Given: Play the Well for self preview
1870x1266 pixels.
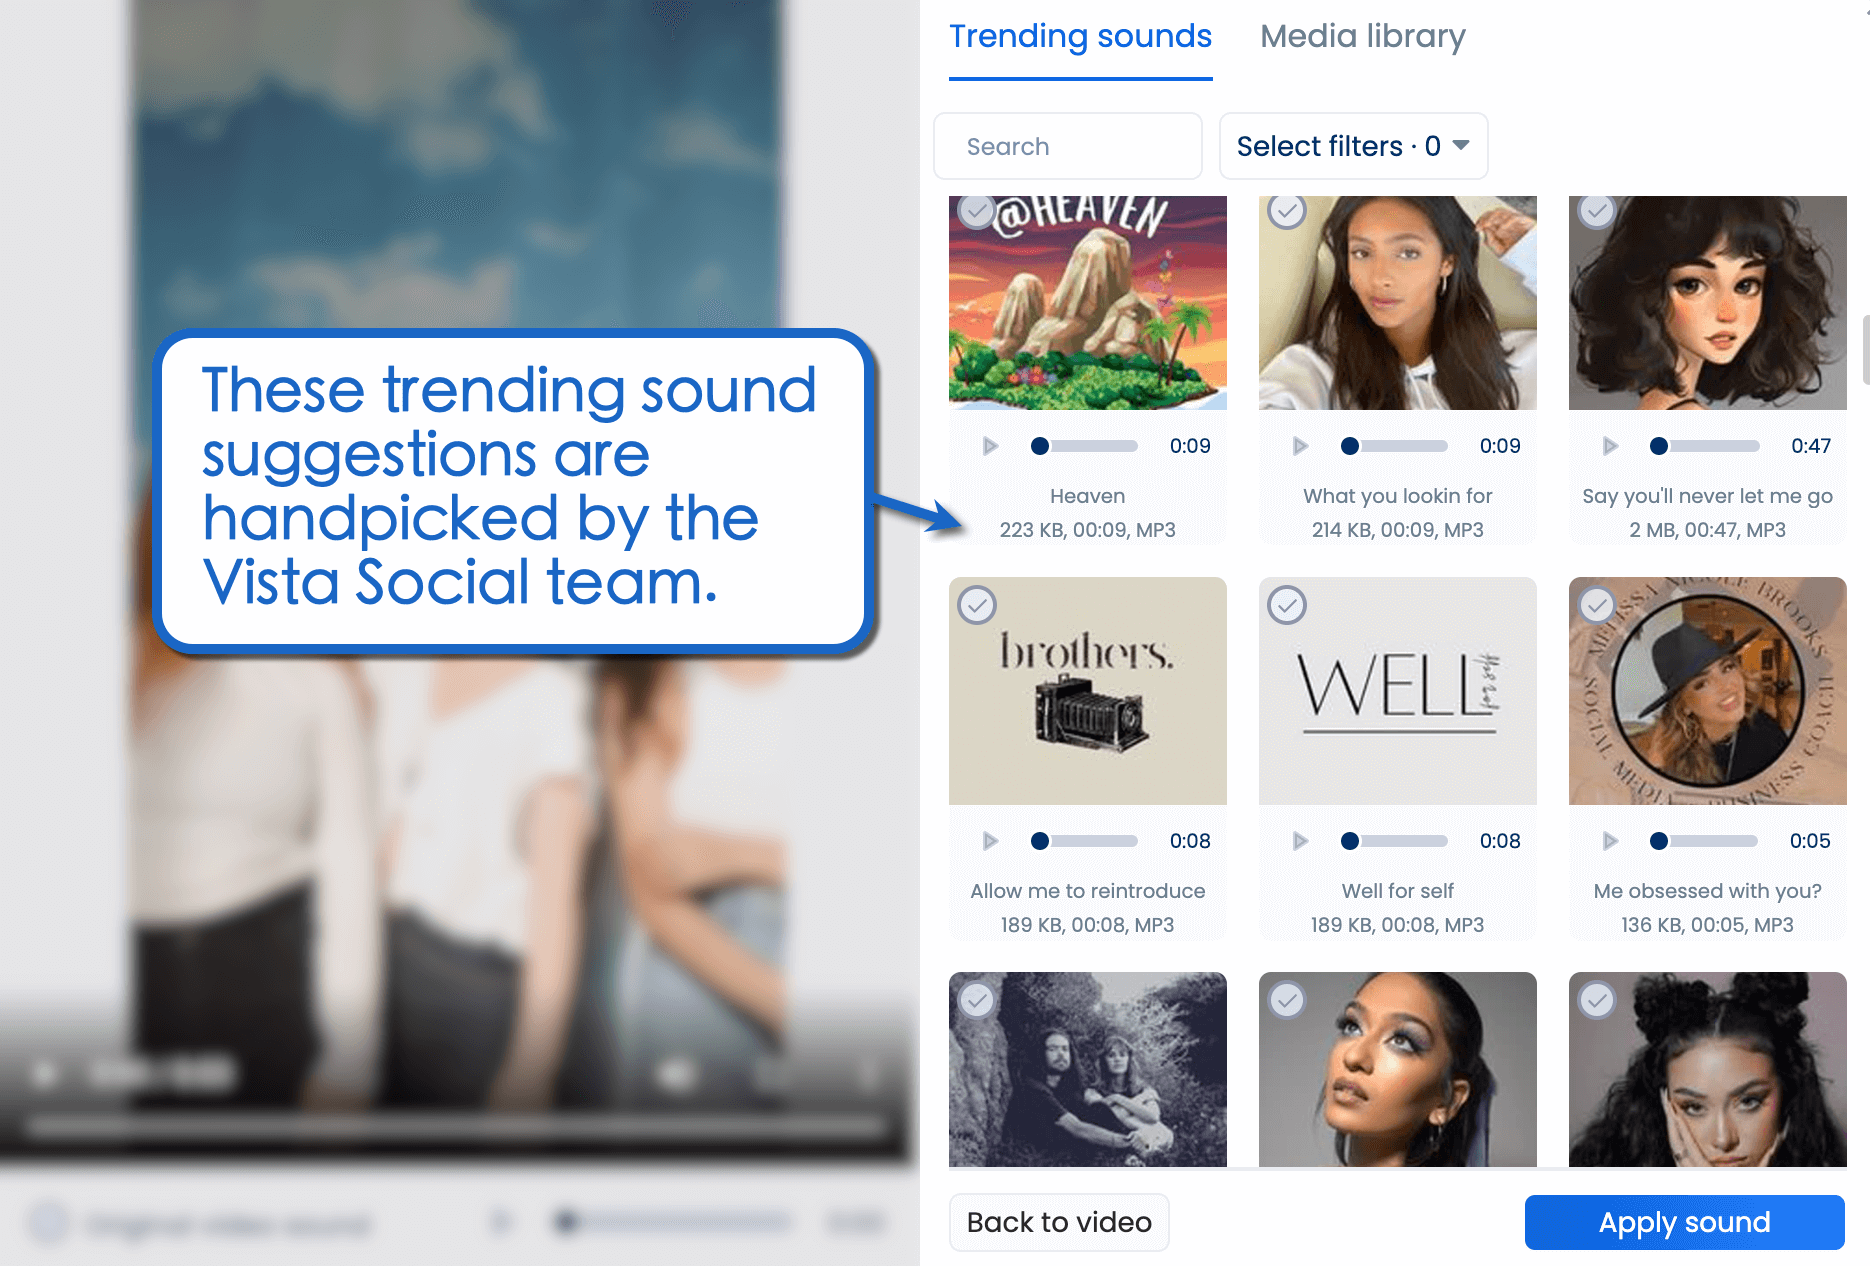Looking at the screenshot, I should tap(1300, 841).
